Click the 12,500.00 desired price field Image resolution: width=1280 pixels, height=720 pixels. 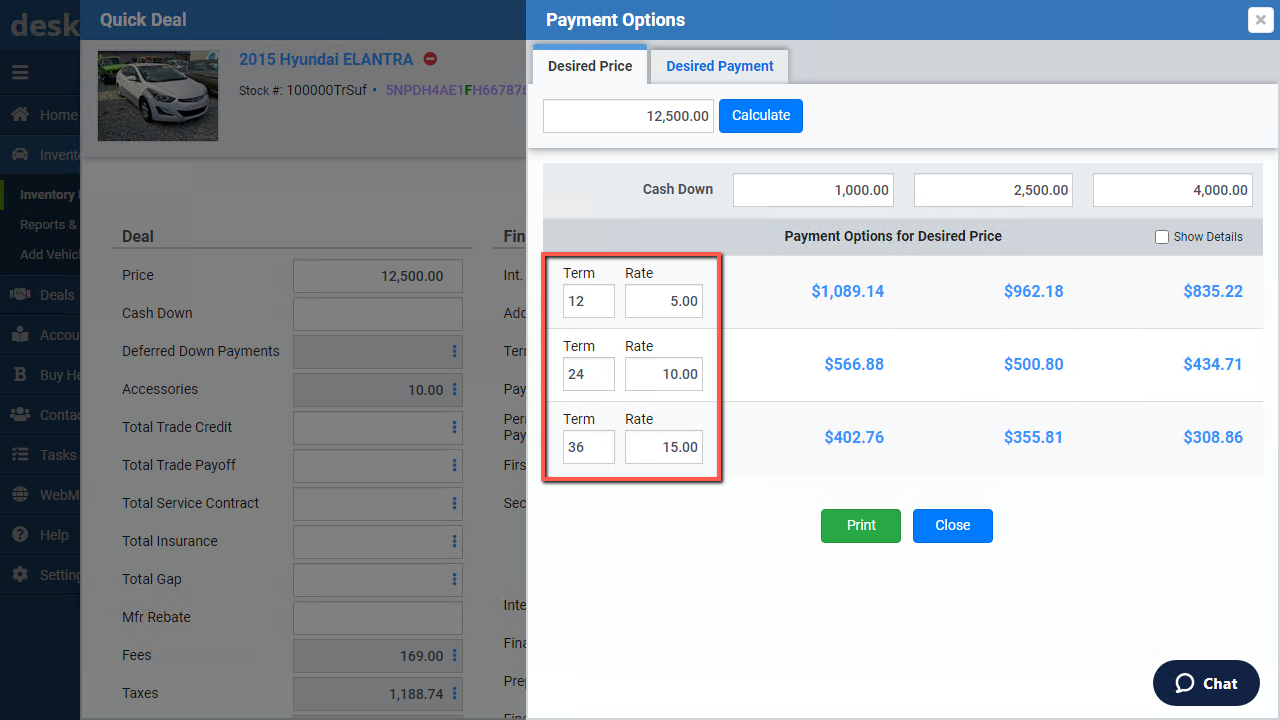tap(628, 116)
